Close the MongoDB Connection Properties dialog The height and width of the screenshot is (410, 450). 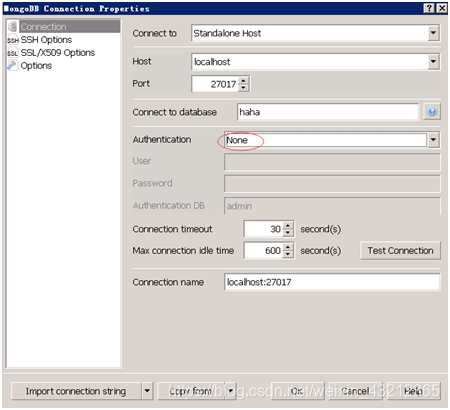coord(442,8)
